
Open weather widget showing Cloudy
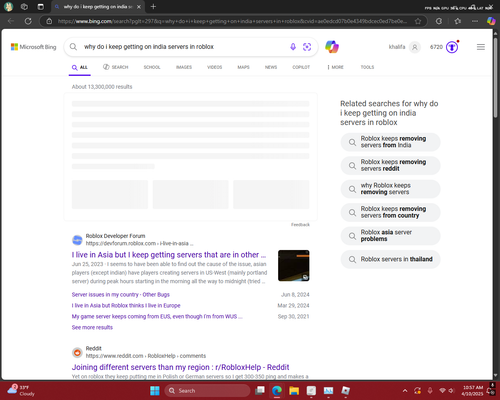(20, 390)
